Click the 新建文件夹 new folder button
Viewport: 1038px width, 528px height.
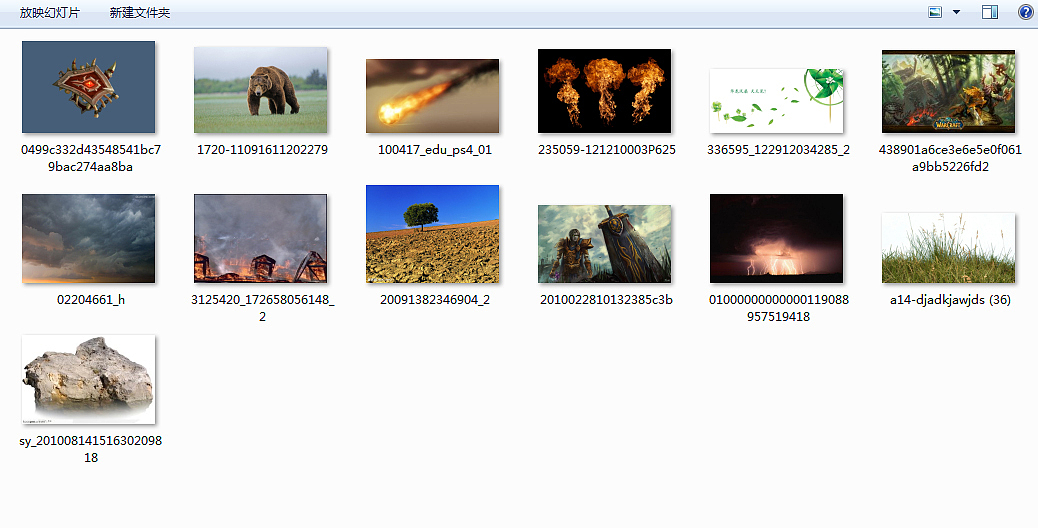coord(140,13)
